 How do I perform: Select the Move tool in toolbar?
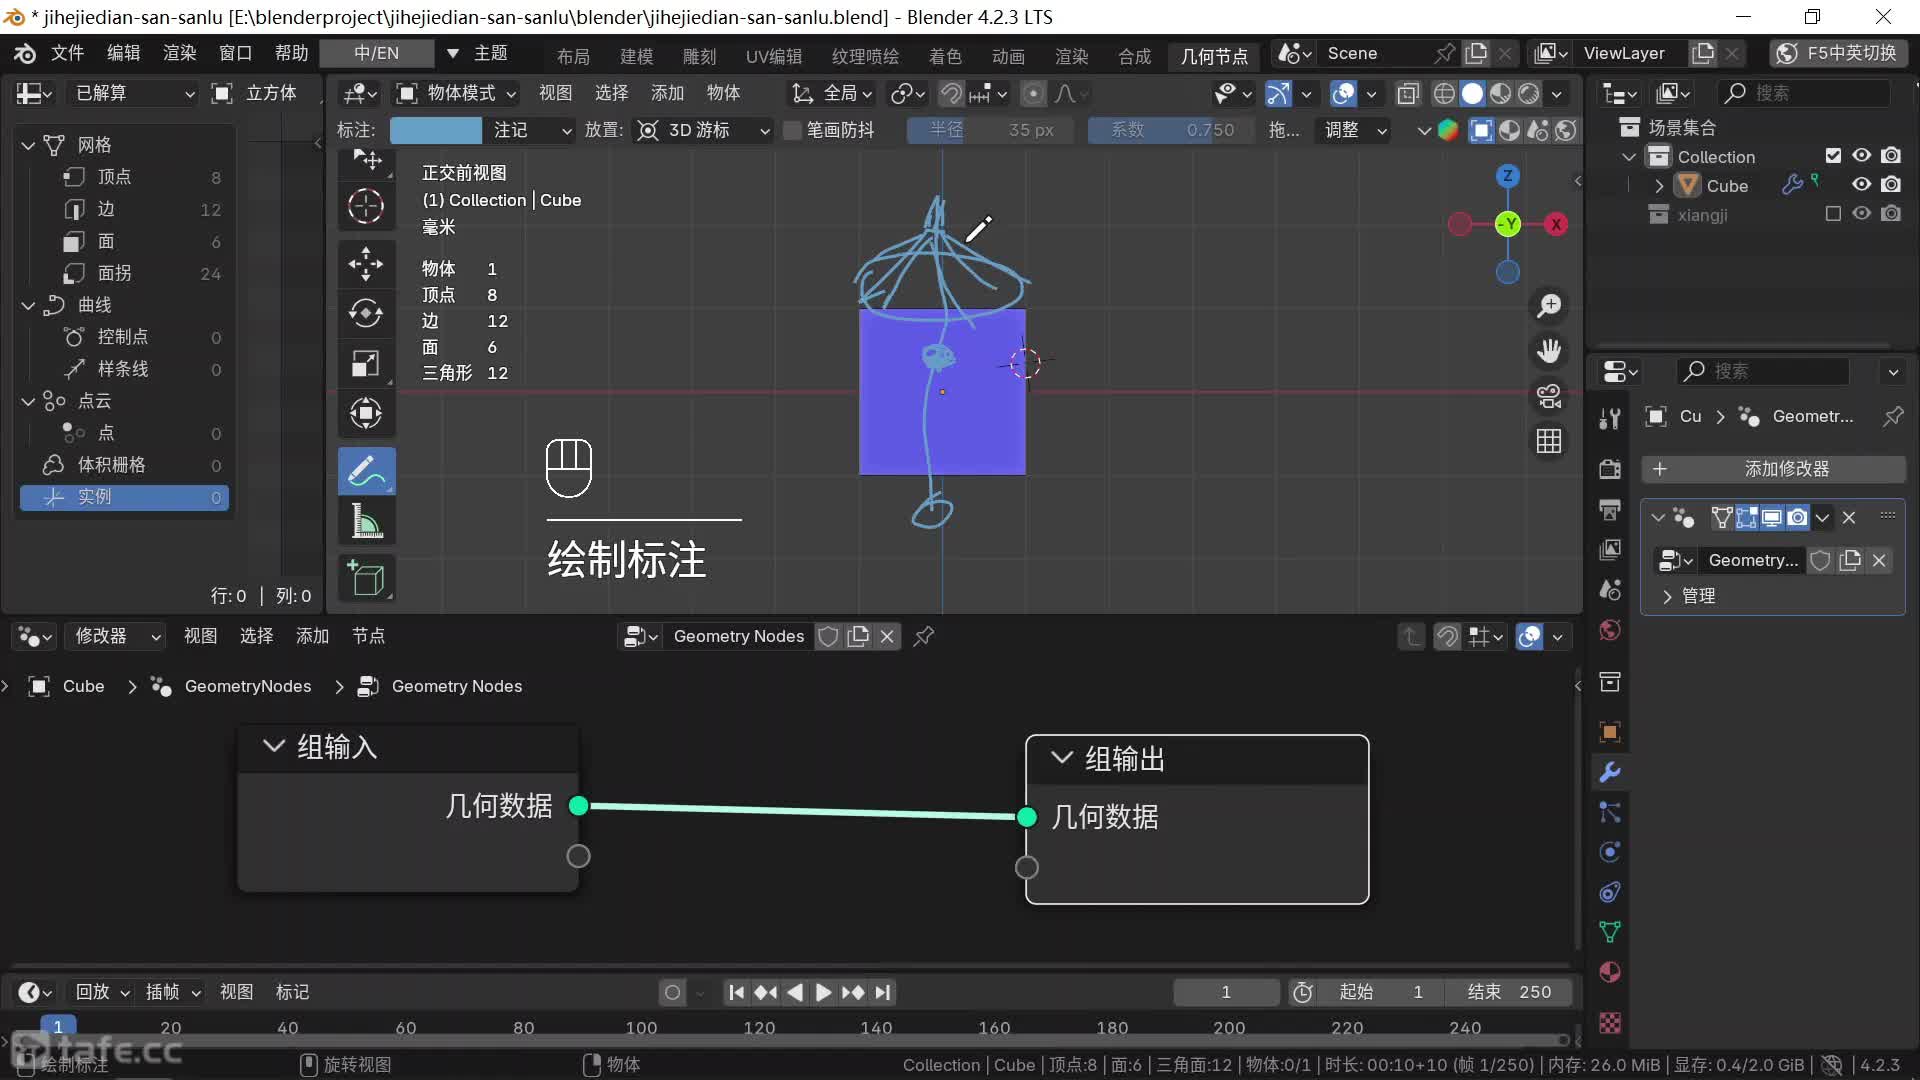366,263
